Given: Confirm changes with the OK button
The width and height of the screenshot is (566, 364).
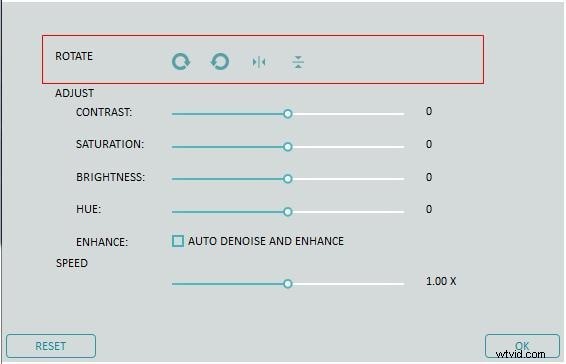Looking at the screenshot, I should coord(522,346).
